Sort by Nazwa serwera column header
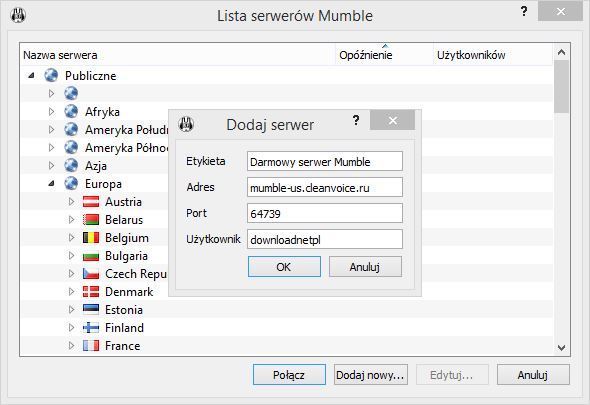Viewport: 590px width, 405px height. (x=178, y=55)
